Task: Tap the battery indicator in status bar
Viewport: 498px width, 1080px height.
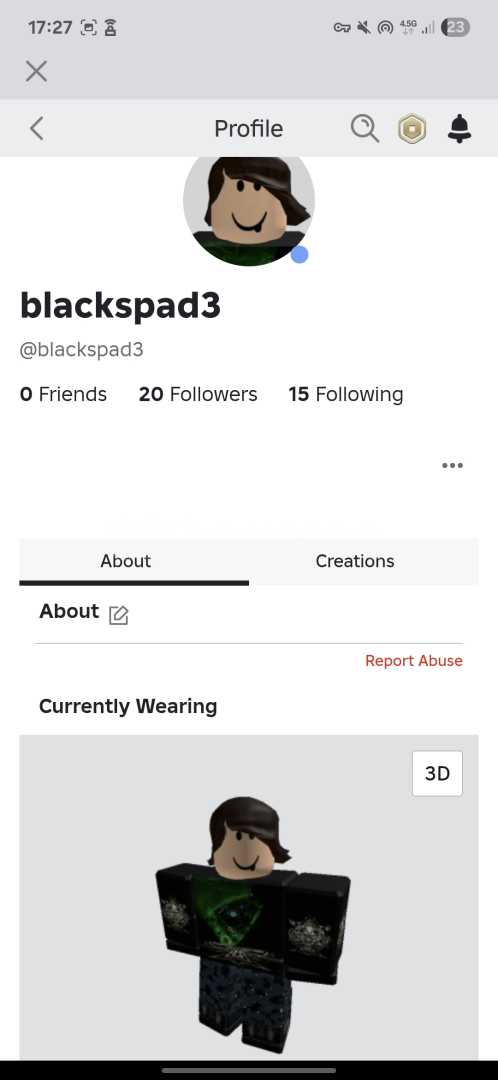Action: pos(455,28)
